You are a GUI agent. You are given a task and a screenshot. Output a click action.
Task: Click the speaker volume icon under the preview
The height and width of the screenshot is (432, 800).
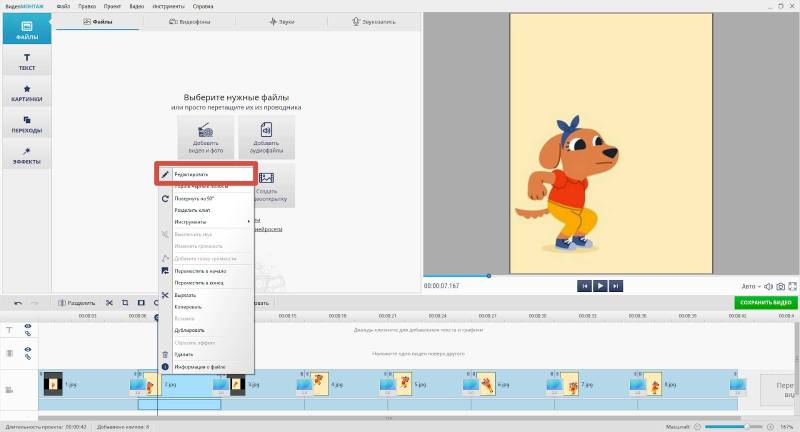(x=768, y=287)
